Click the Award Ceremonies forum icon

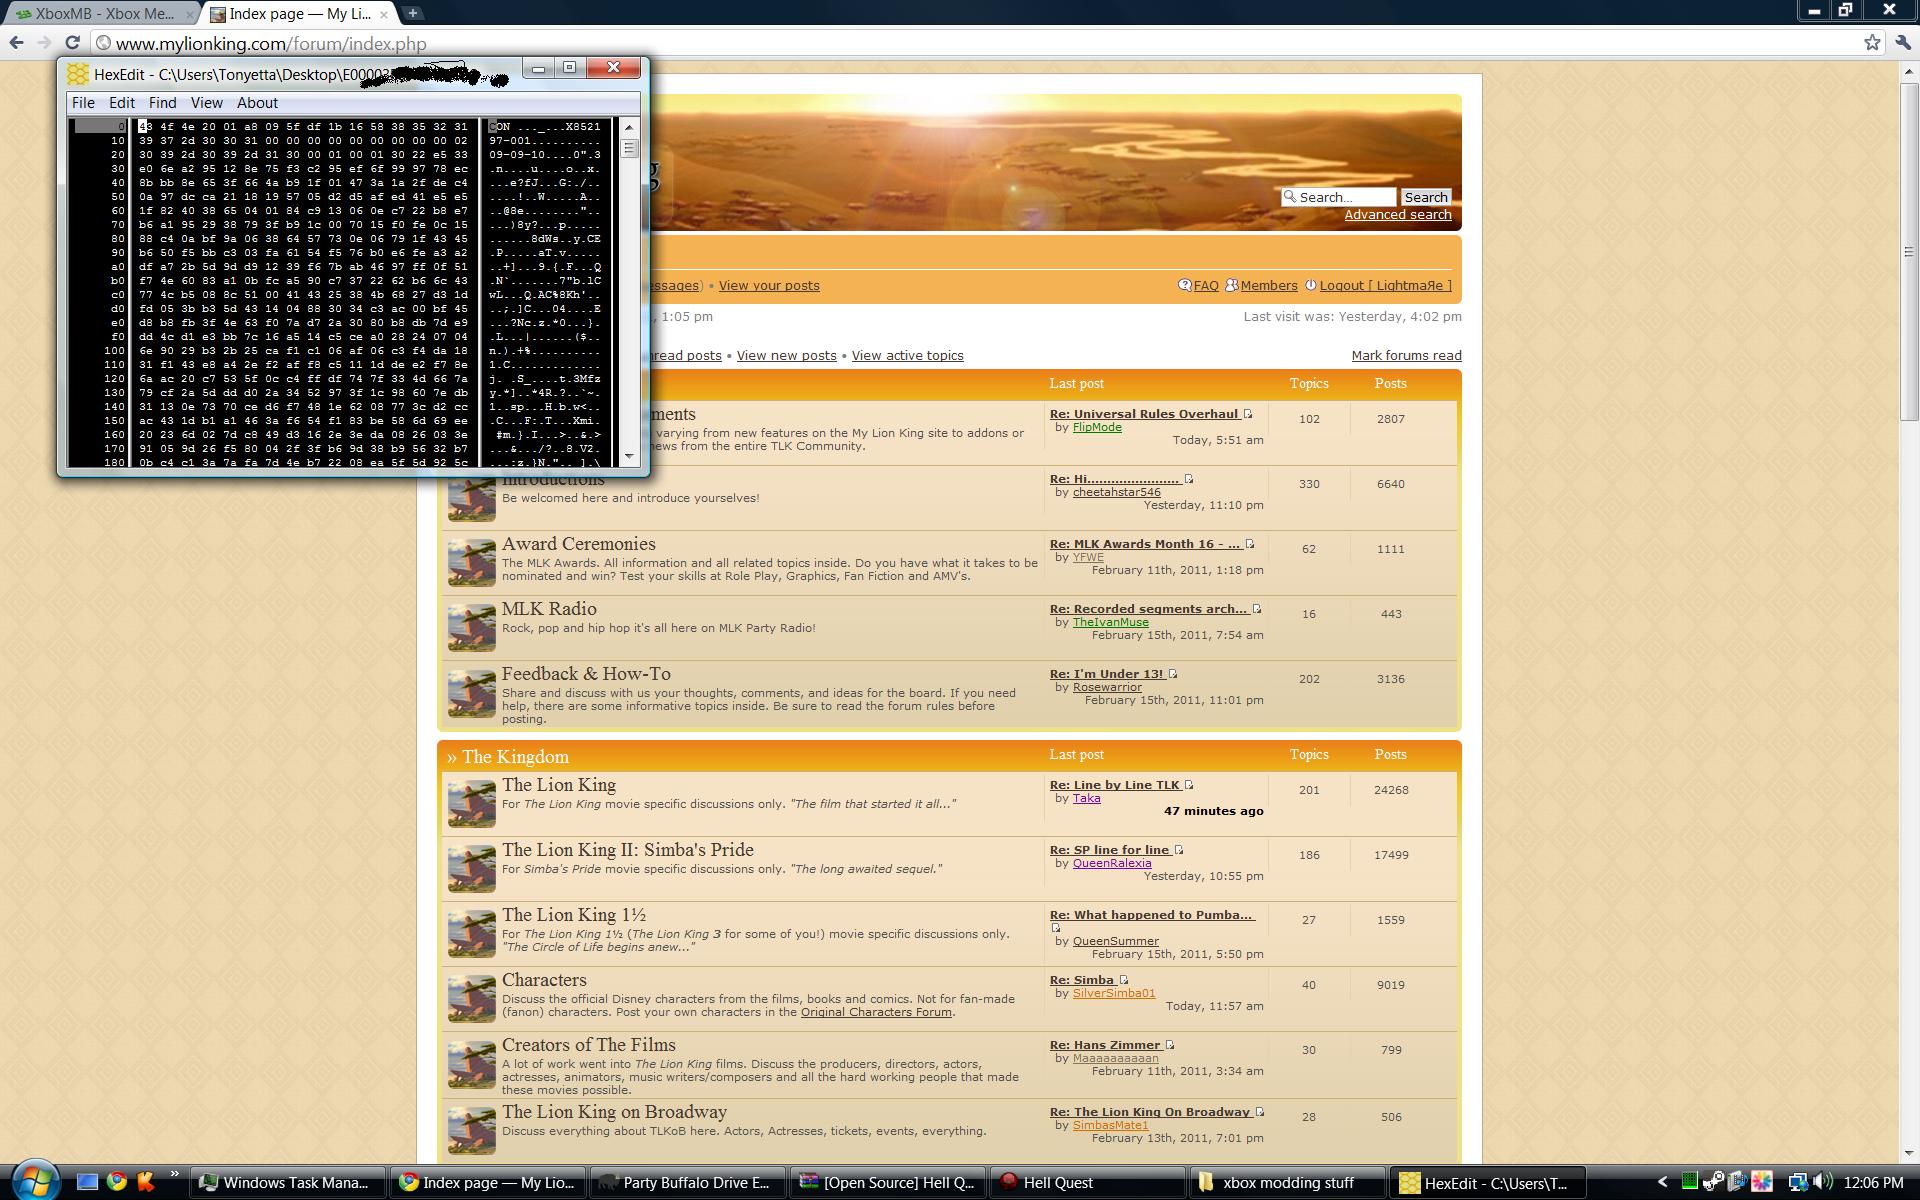tap(472, 562)
